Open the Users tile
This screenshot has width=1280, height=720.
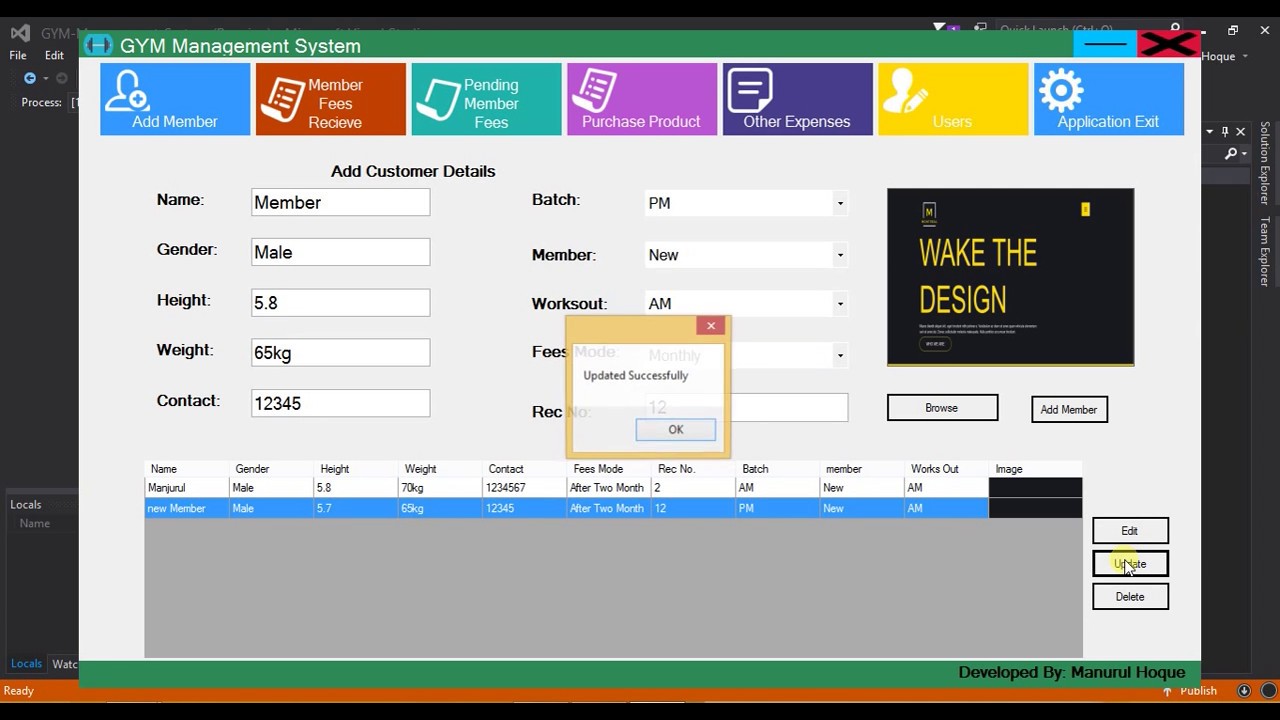tap(953, 99)
